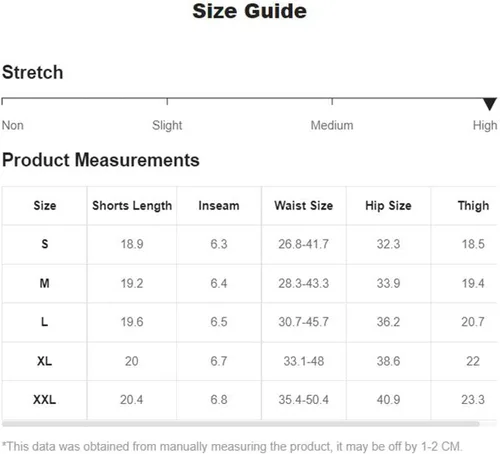
Task: Click the Inseam column header
Action: pyautogui.click(x=219, y=206)
